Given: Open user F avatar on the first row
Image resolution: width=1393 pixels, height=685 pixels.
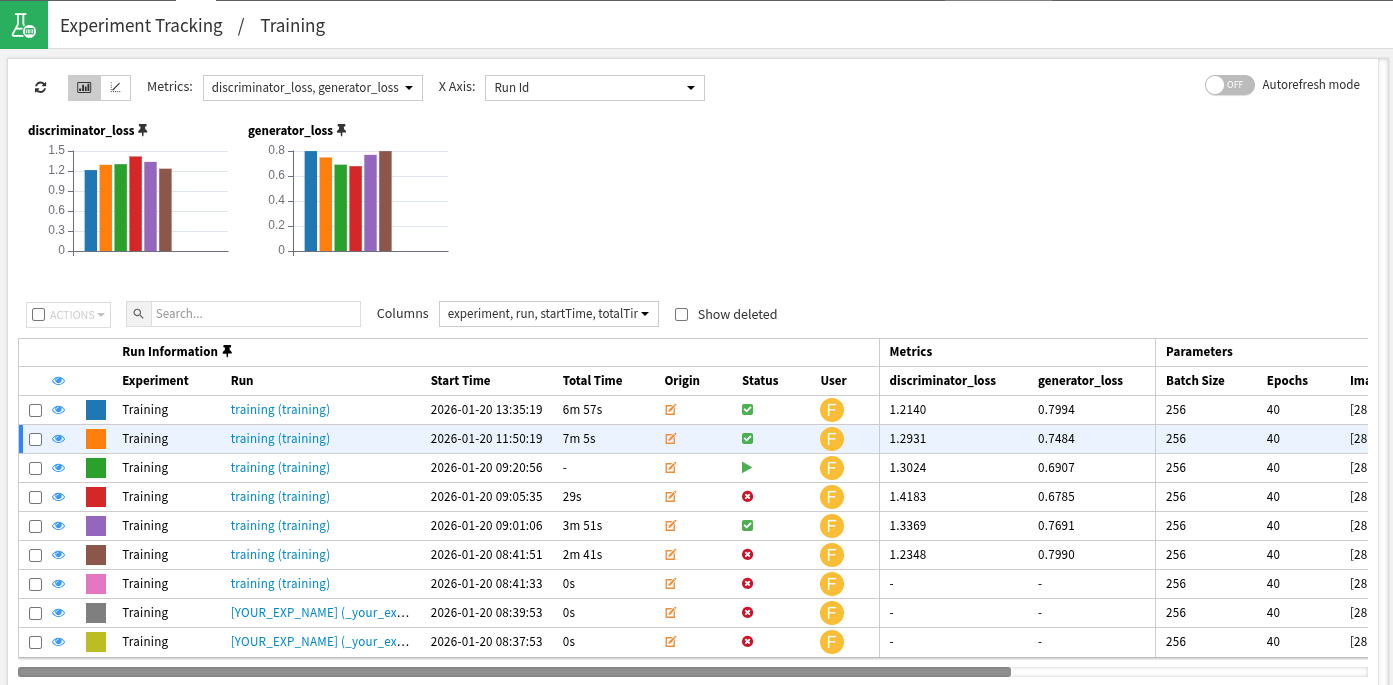Looking at the screenshot, I should [832, 409].
